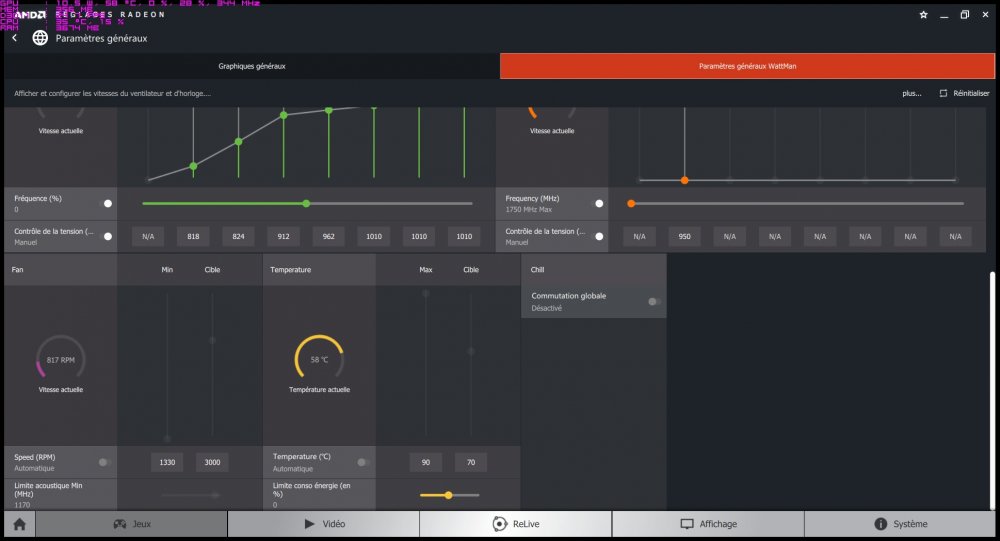This screenshot has height=541, width=1000.
Task: Click the green GPU frequency slider handle
Action: 306,204
